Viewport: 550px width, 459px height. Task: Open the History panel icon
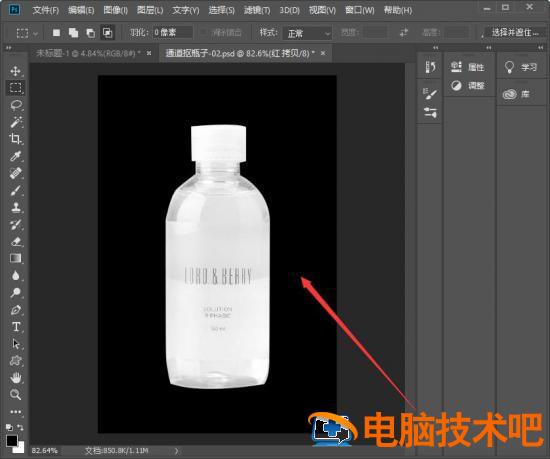click(x=430, y=66)
